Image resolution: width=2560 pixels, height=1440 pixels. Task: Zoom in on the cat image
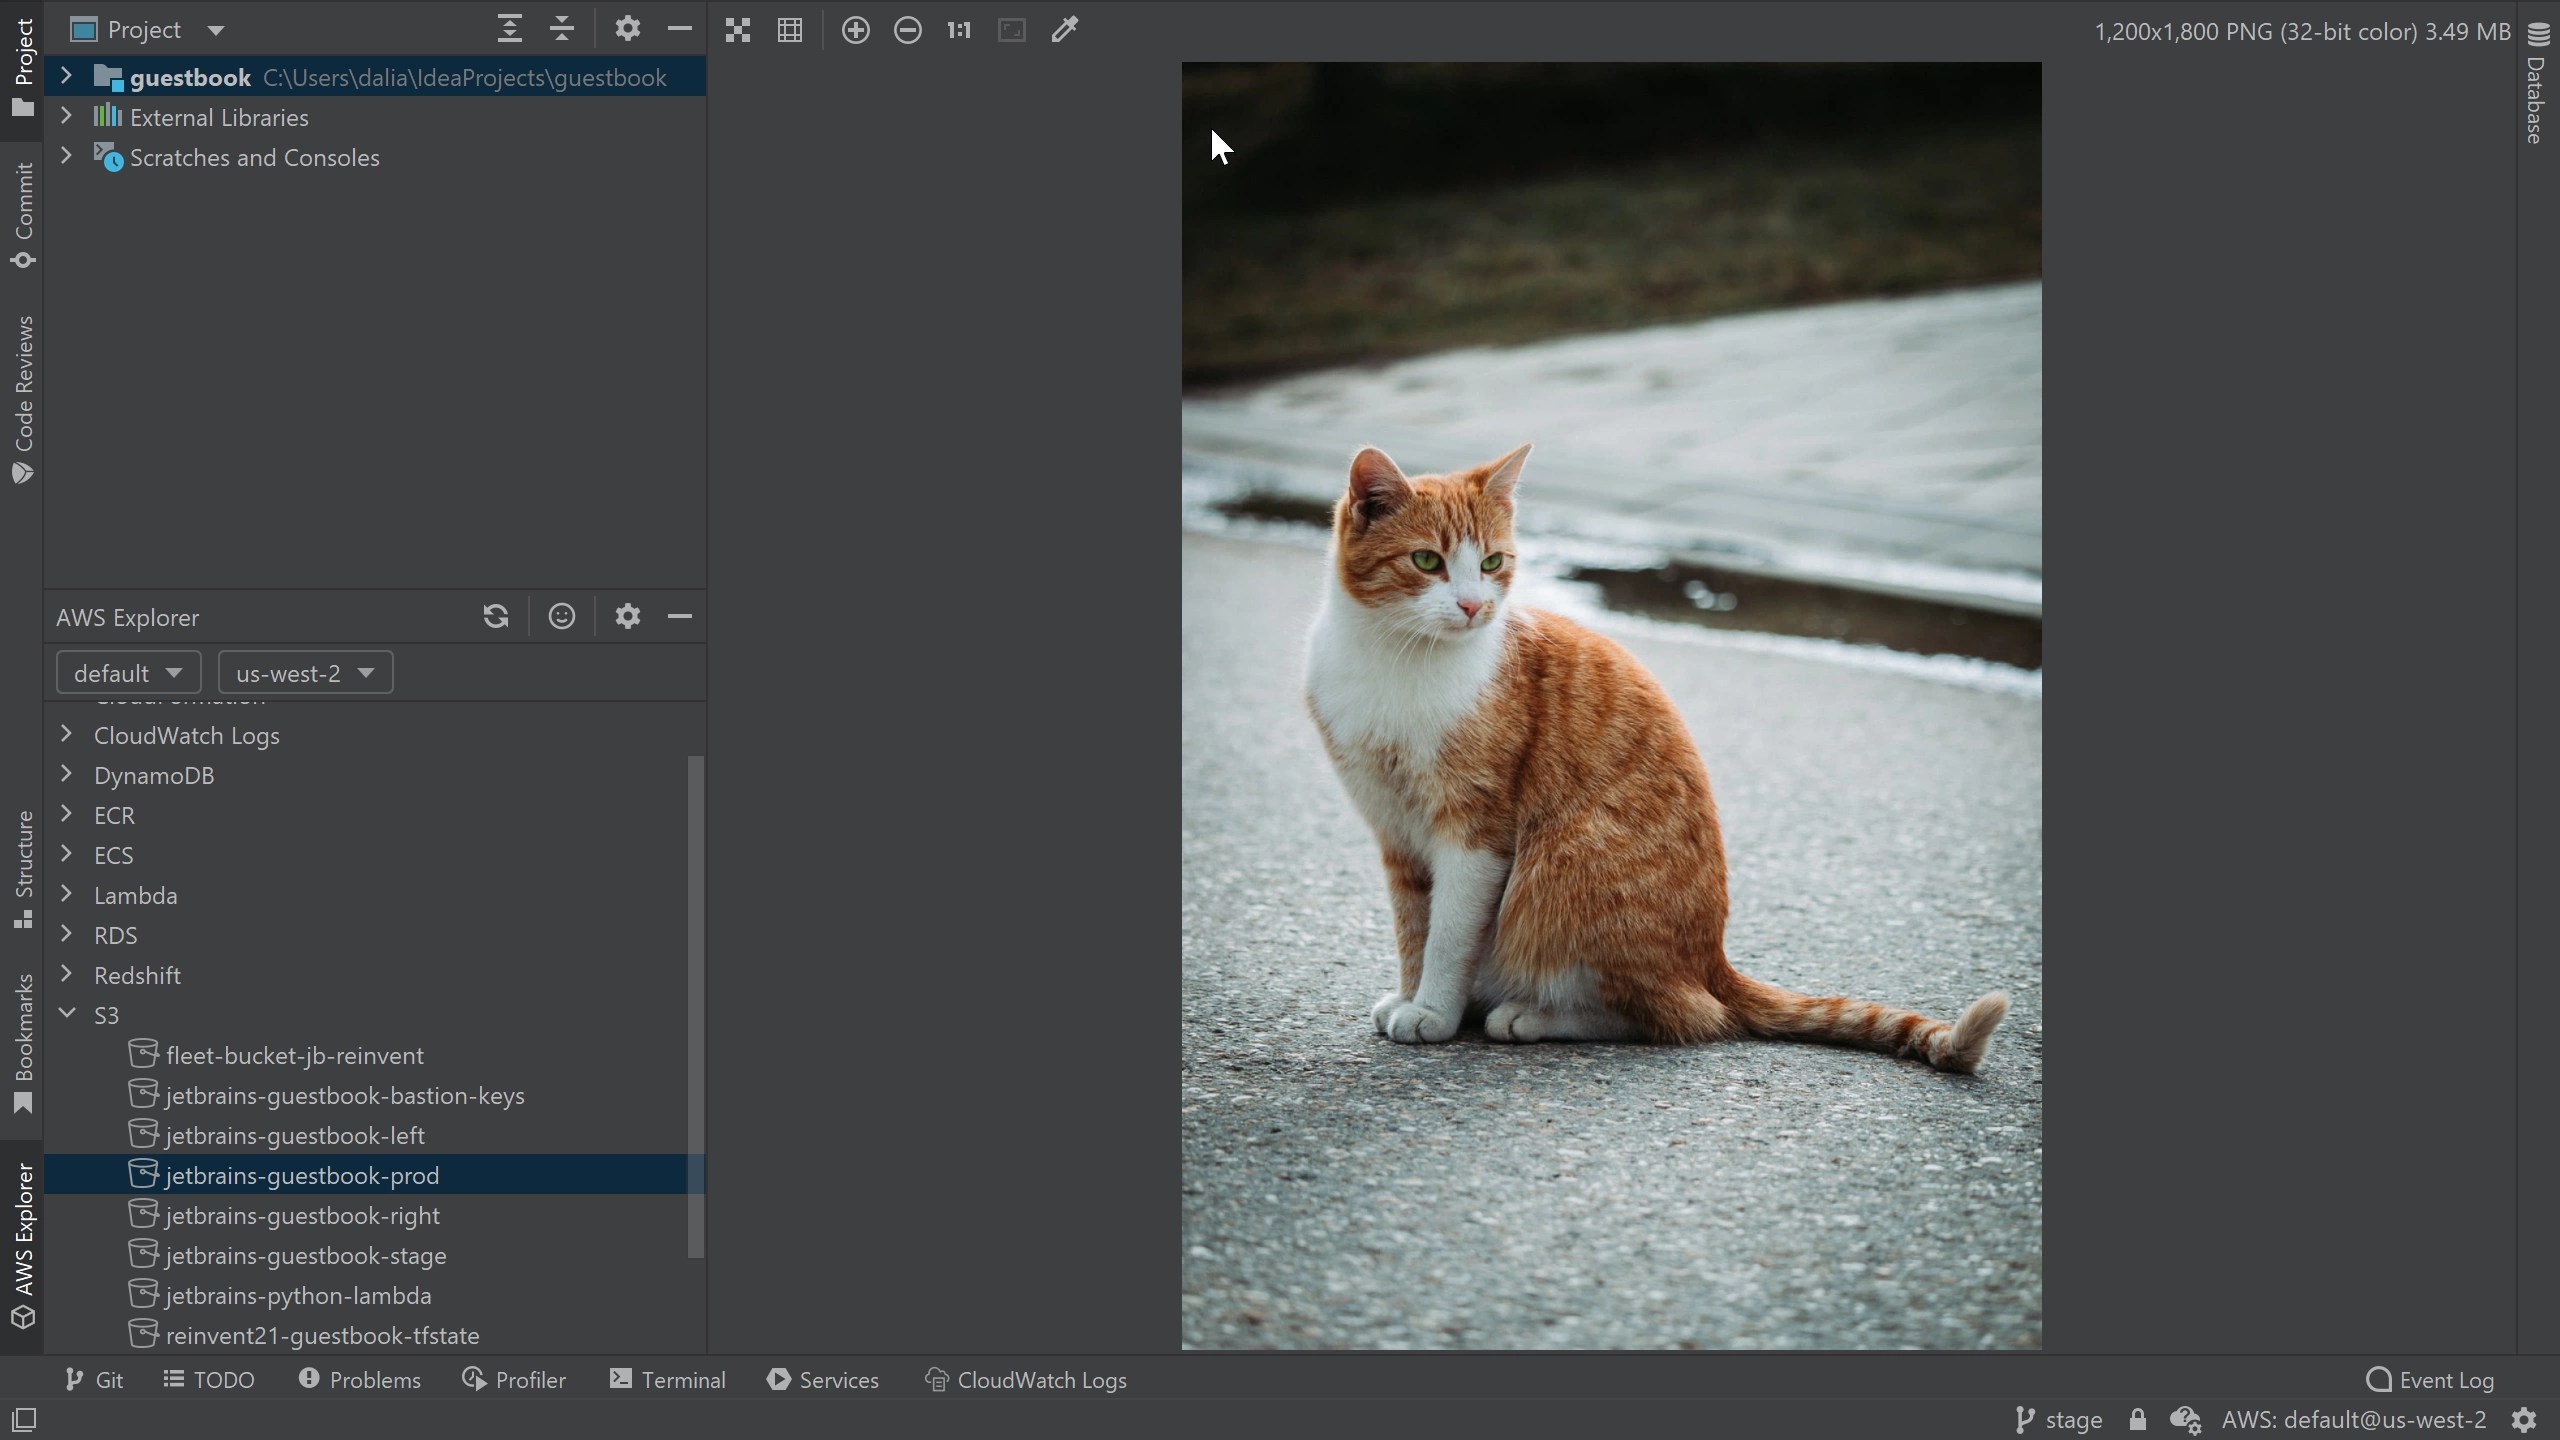855,29
